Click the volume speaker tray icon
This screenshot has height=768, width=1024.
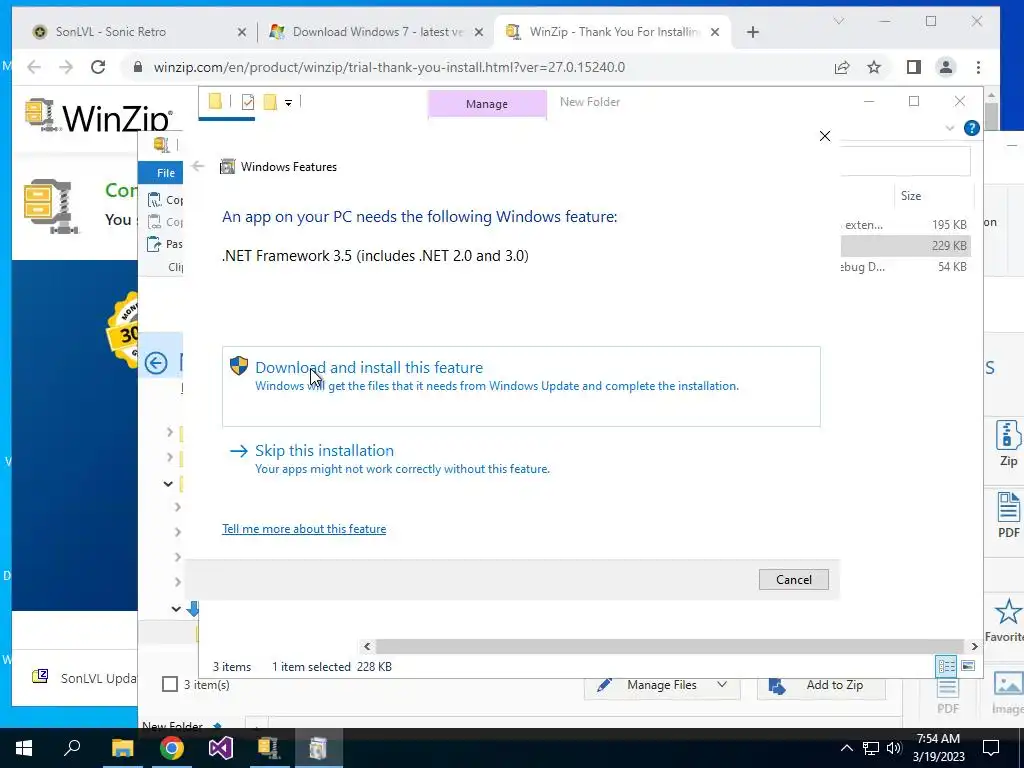coord(893,748)
